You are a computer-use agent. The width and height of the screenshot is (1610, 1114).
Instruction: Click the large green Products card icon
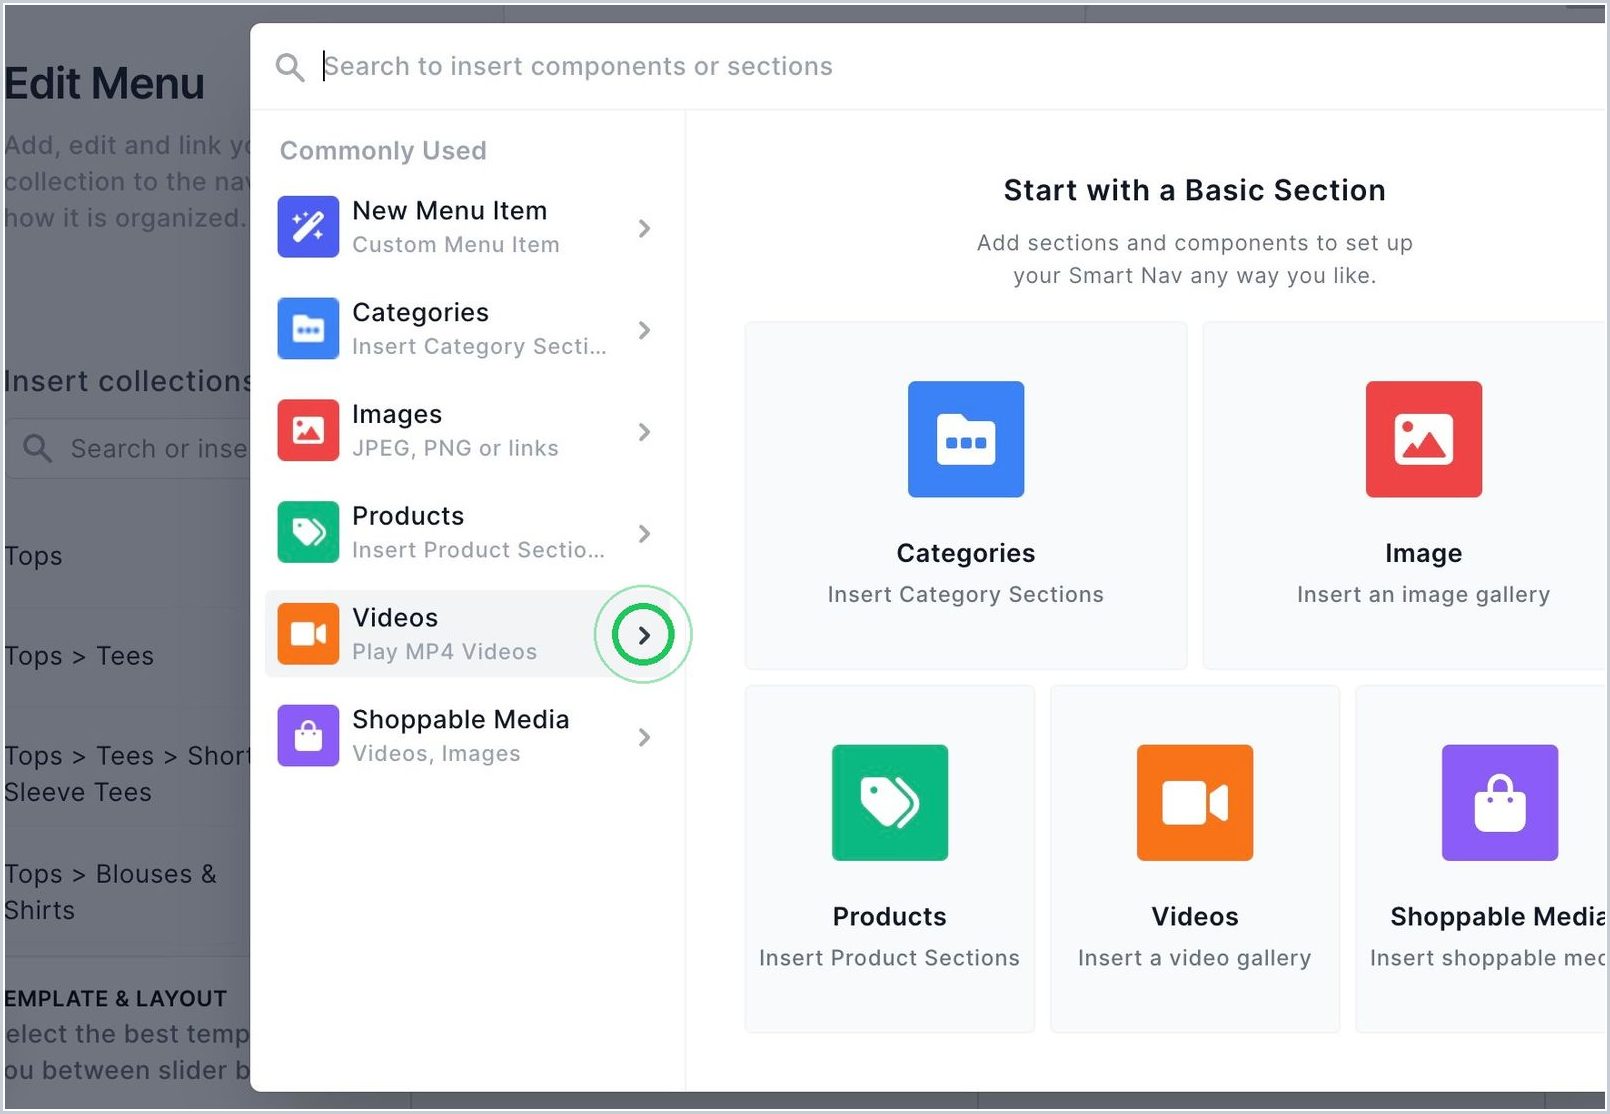coord(890,803)
